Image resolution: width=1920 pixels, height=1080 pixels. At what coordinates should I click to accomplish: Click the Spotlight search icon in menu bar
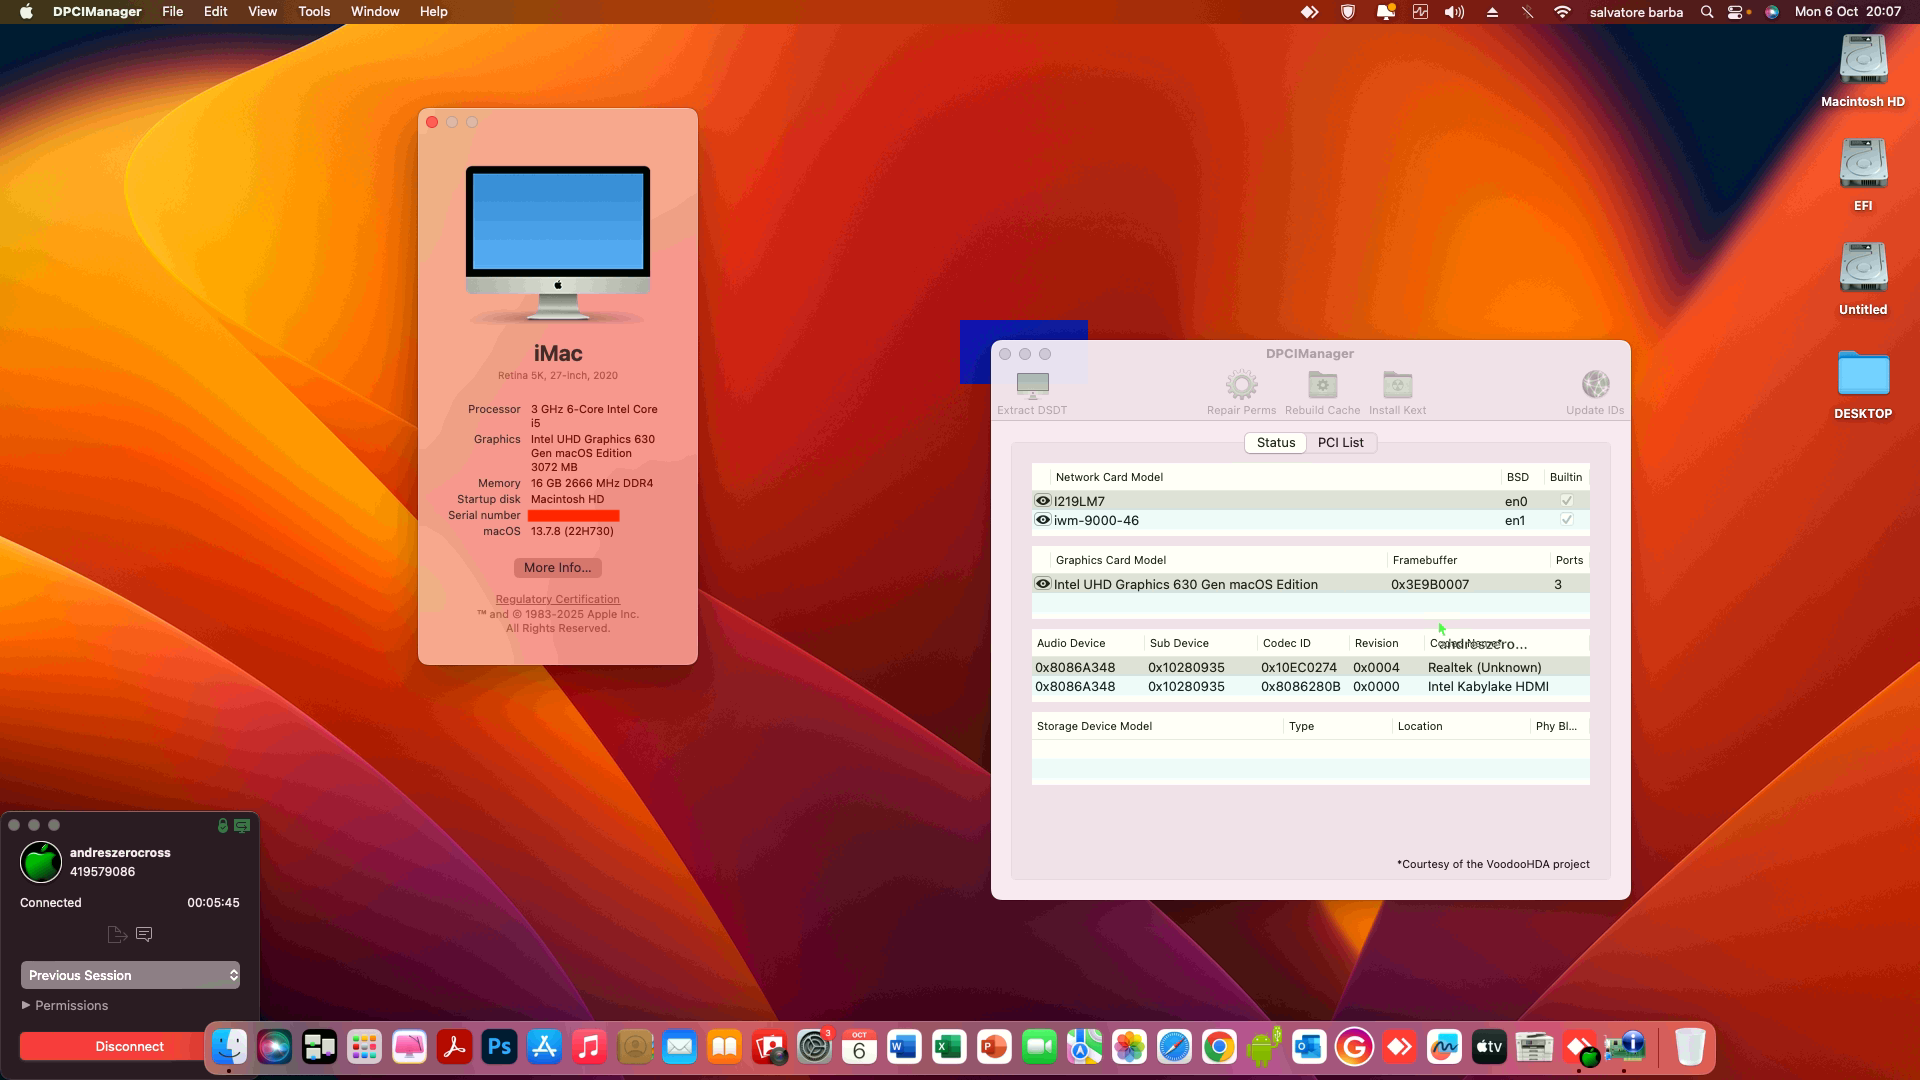click(x=1707, y=12)
